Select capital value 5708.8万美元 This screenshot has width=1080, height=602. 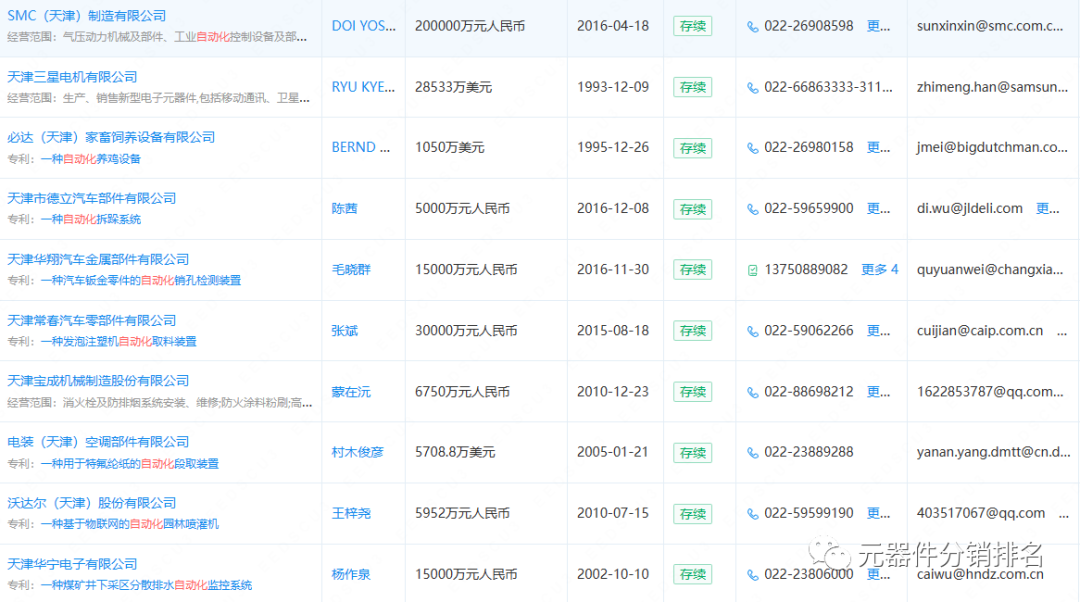[455, 453]
